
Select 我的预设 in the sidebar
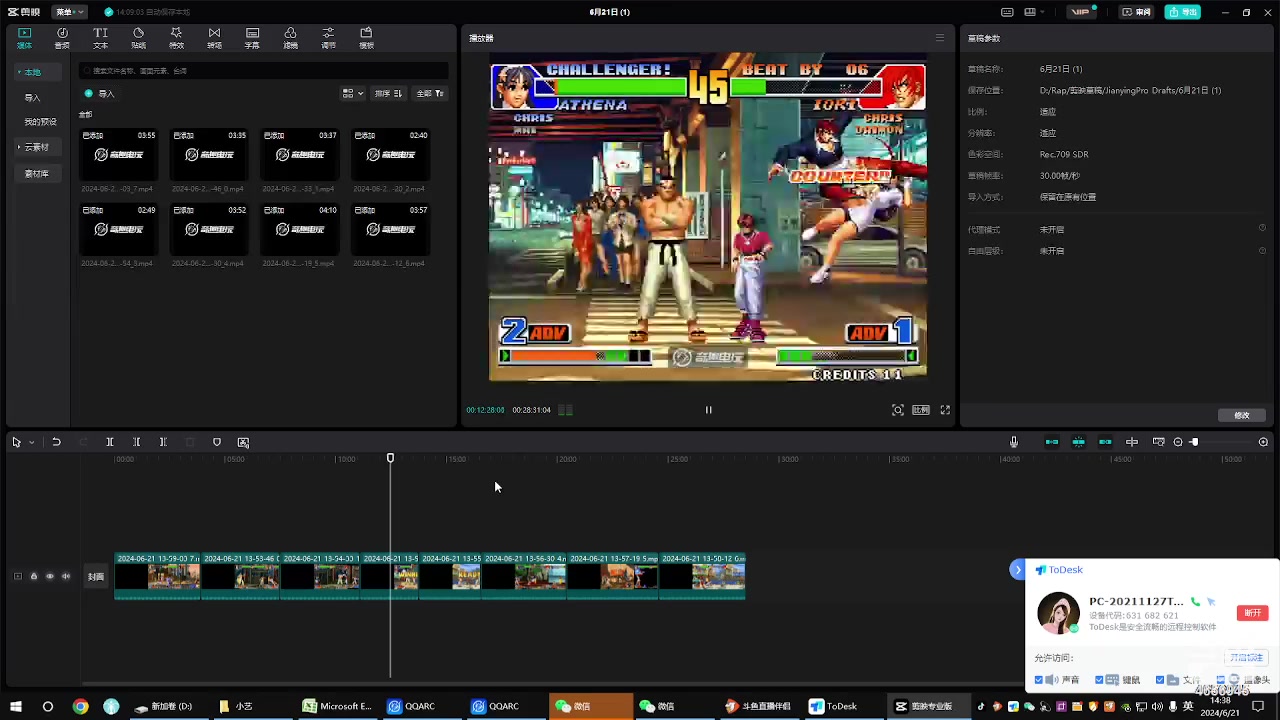pyautogui.click(x=40, y=122)
